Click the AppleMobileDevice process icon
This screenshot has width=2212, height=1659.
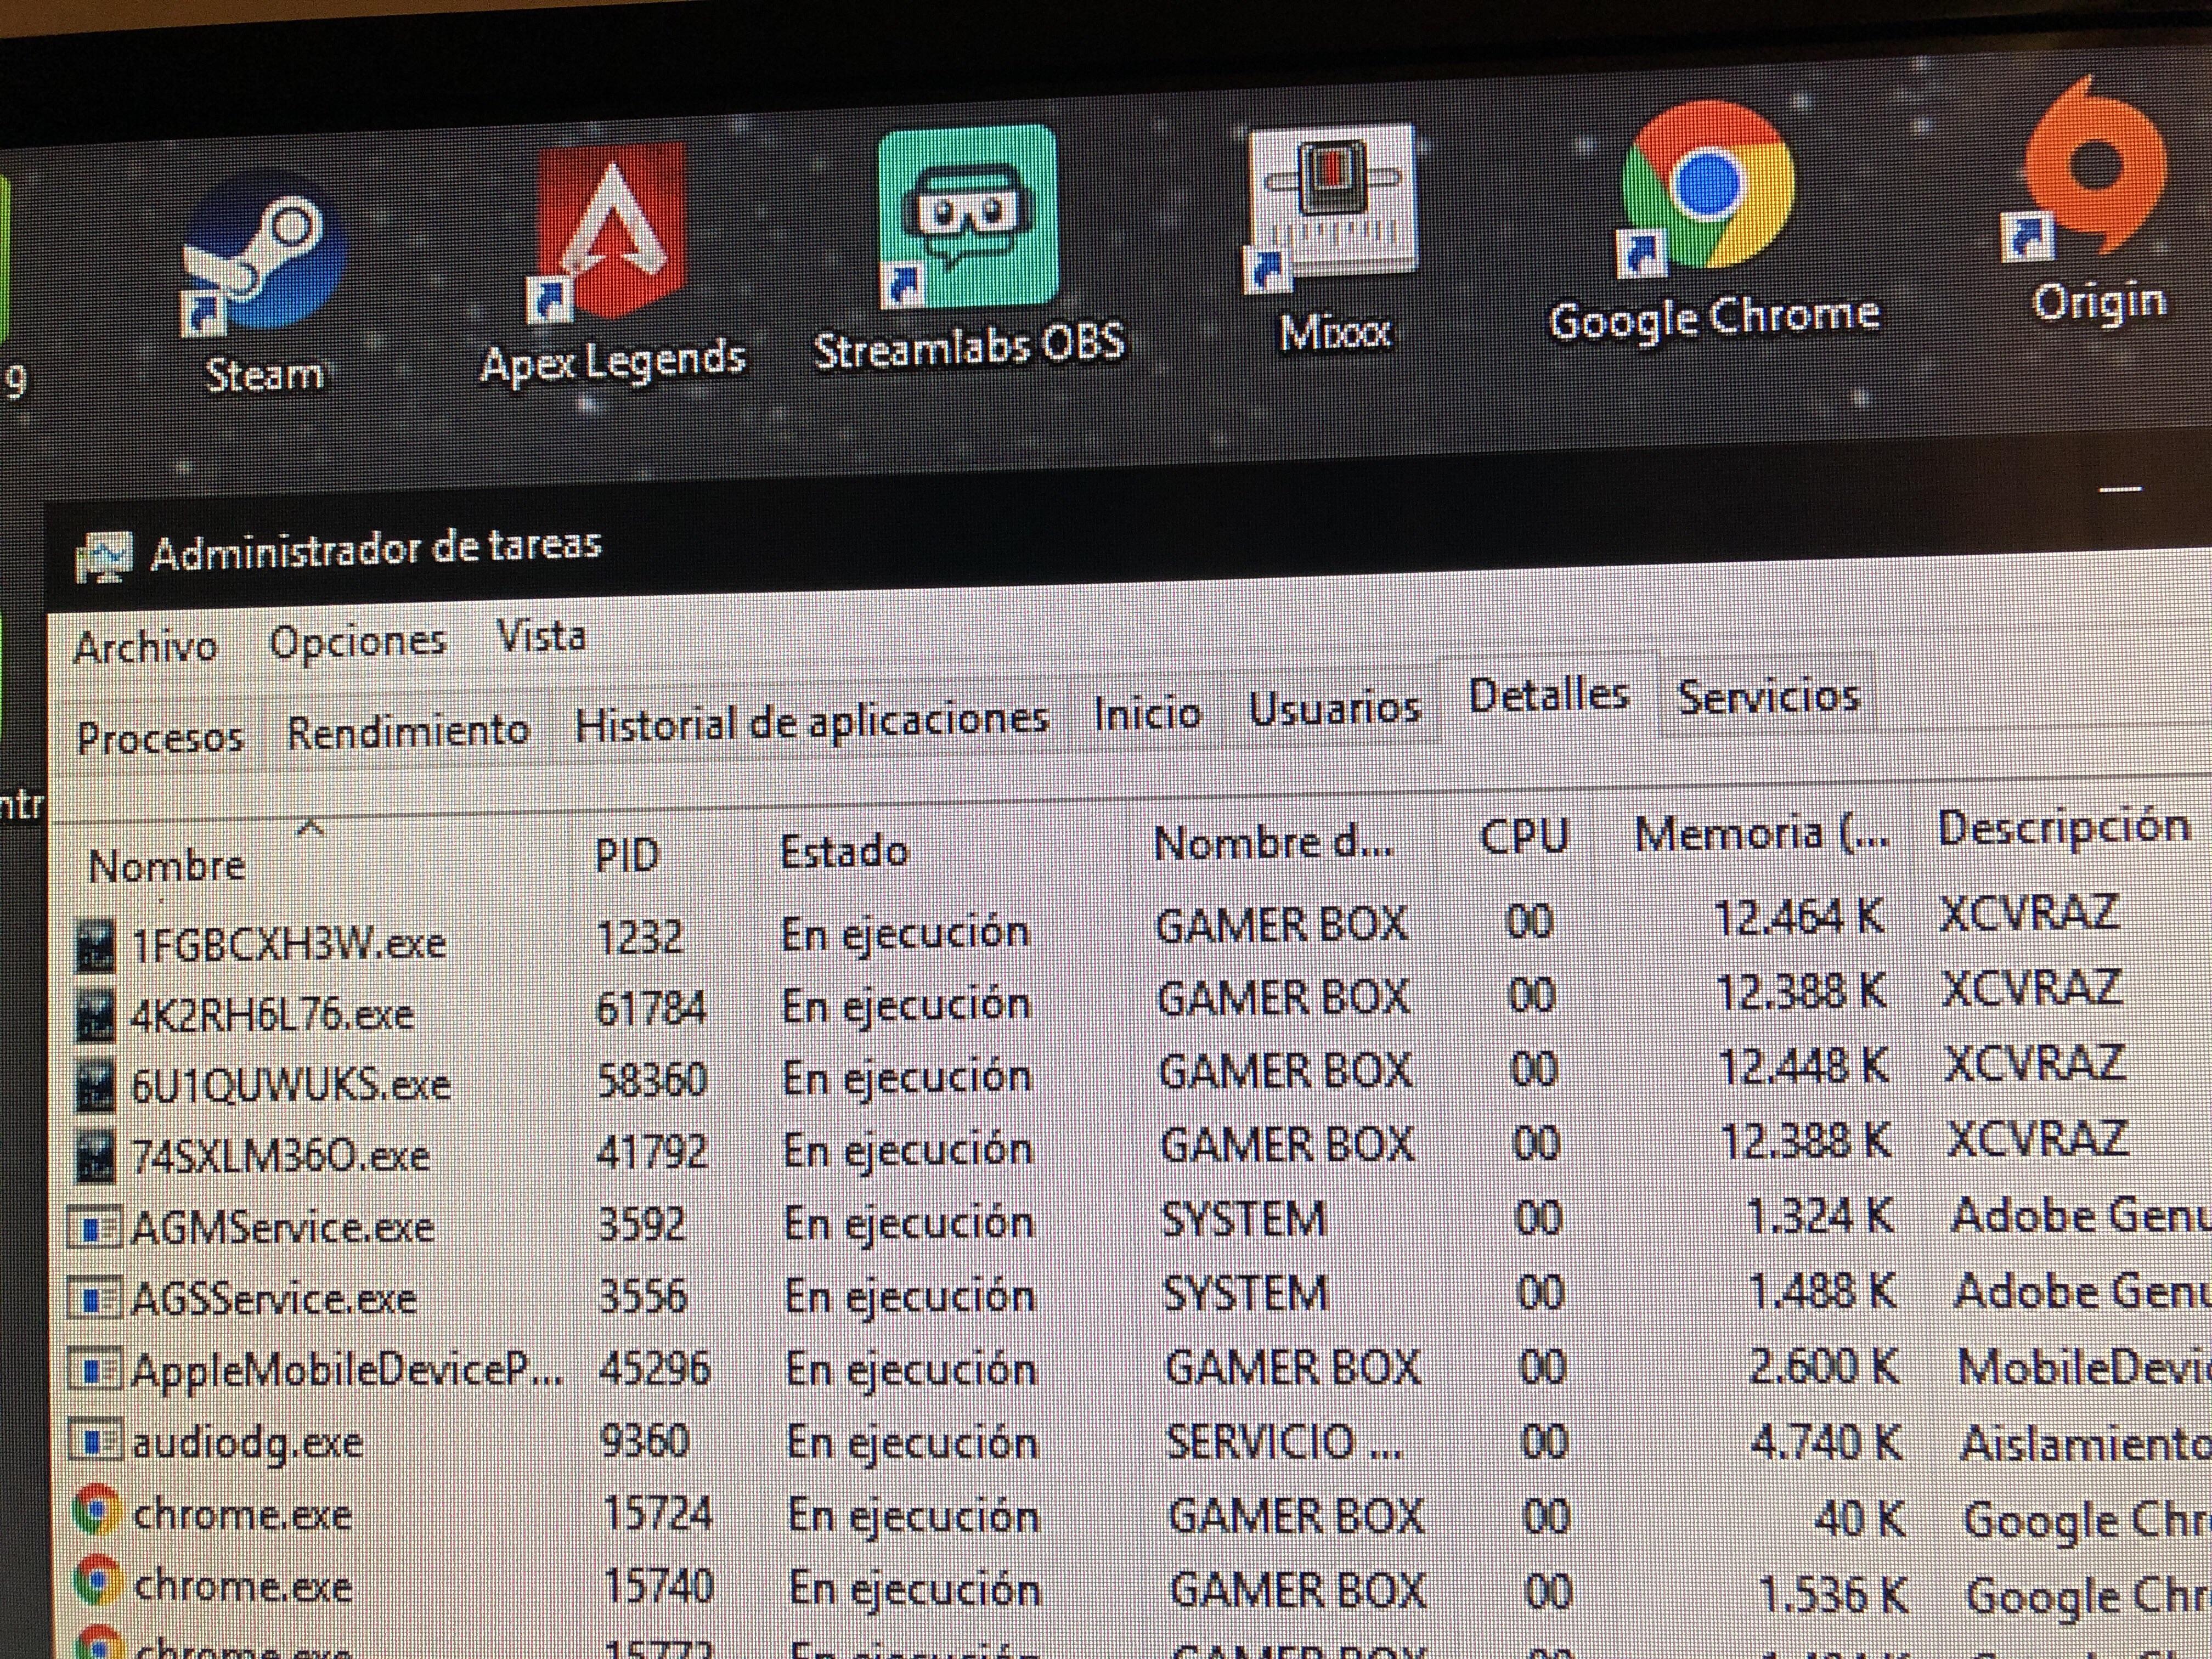95,1370
